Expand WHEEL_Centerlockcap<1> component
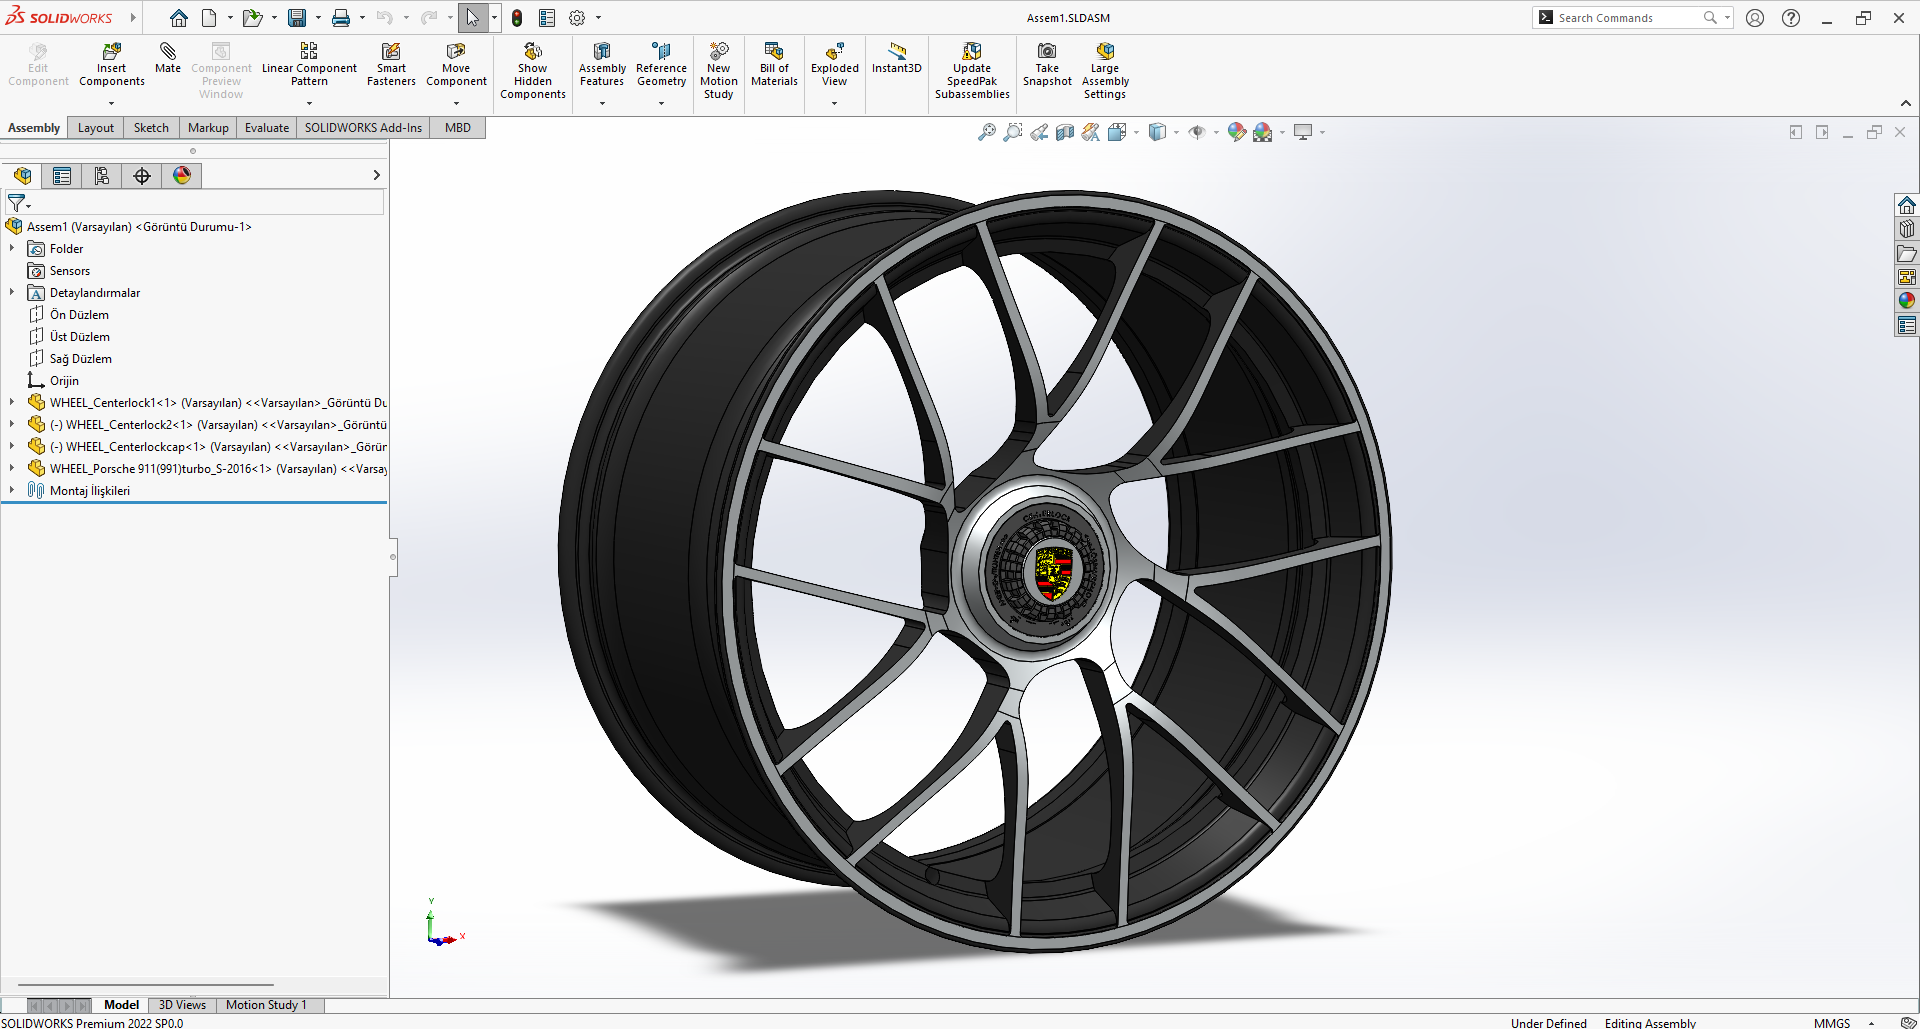 pos(12,446)
